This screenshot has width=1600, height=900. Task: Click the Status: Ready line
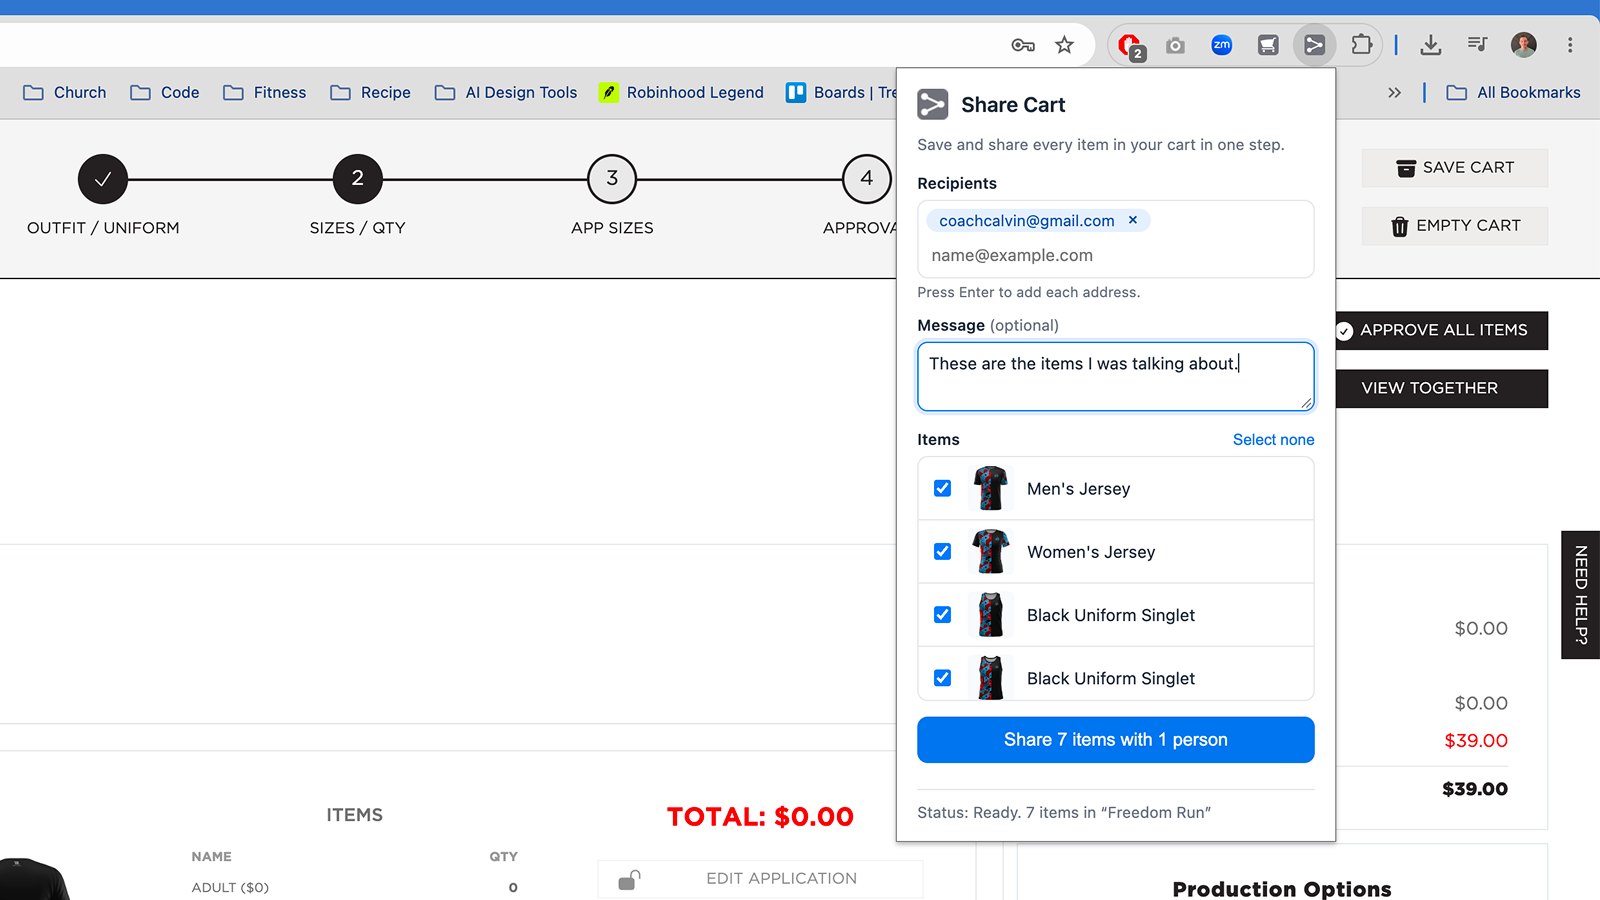(1064, 813)
